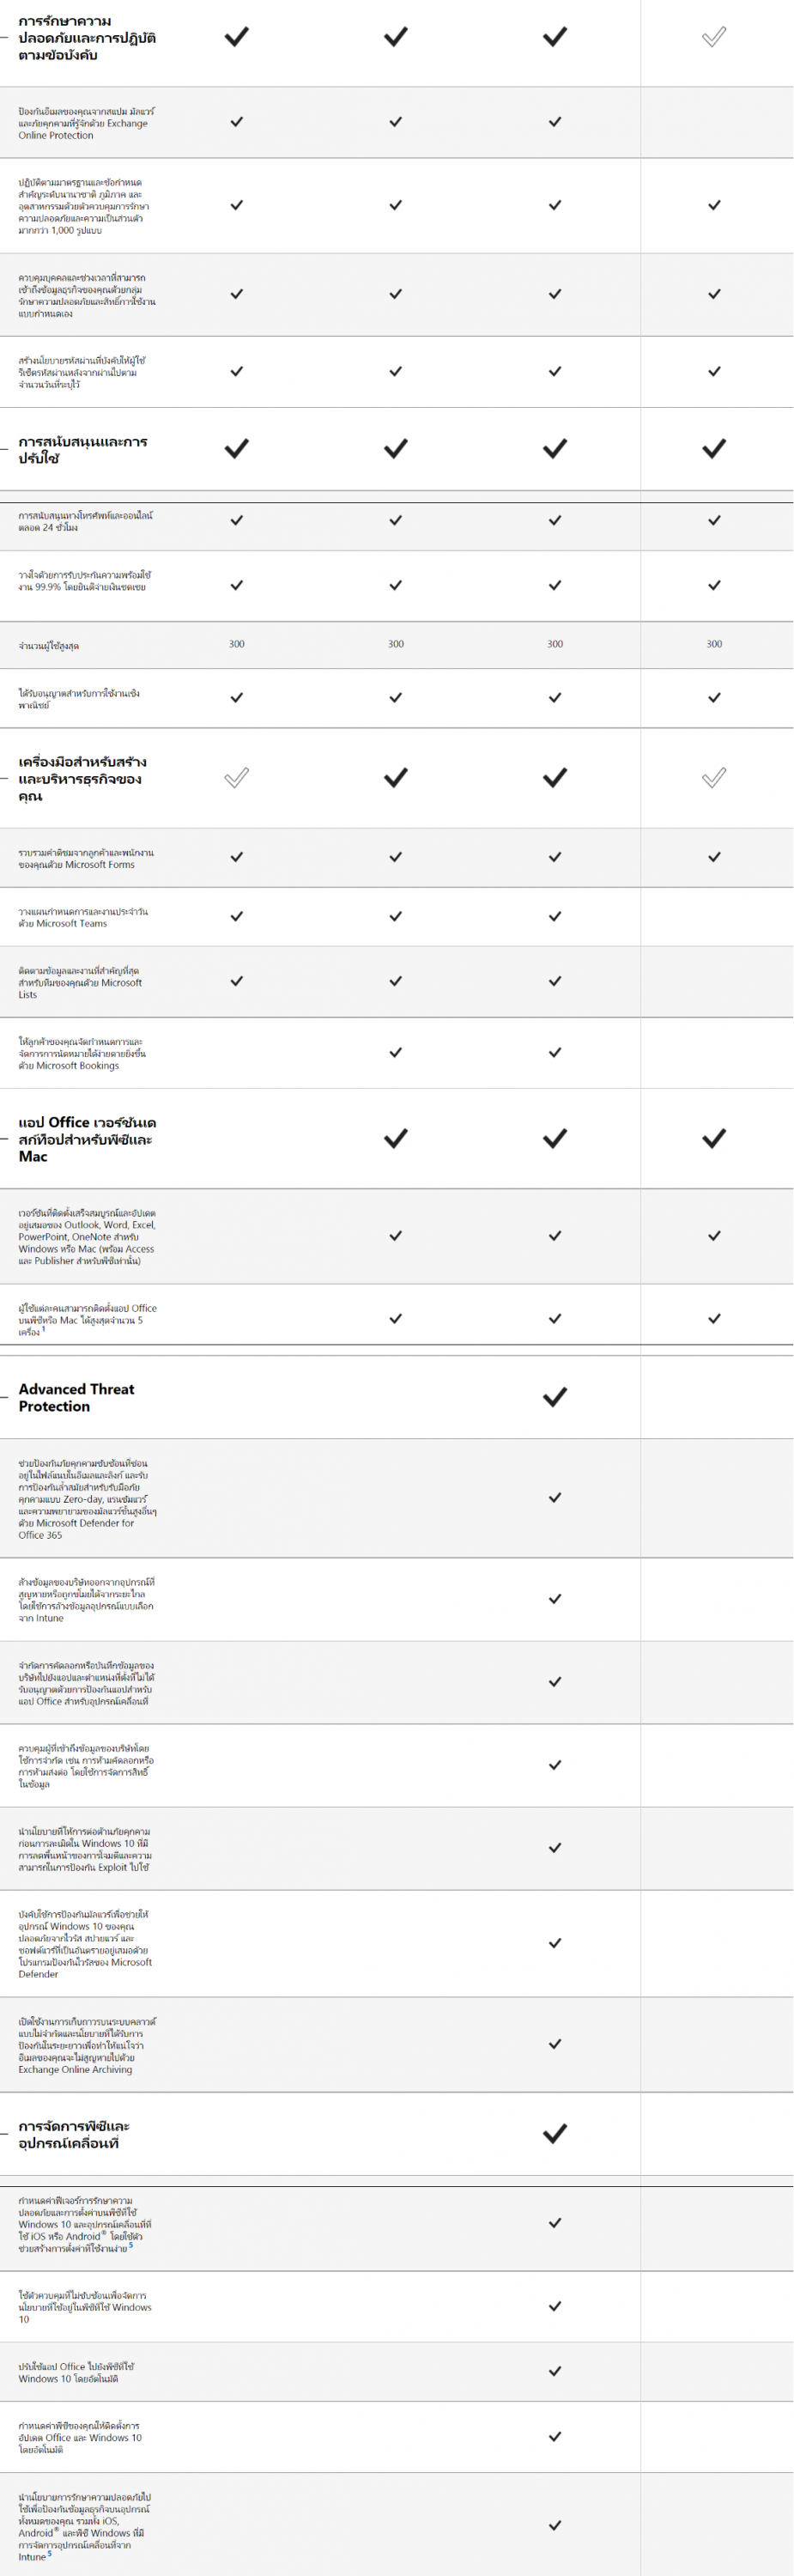Click the last-column checkmark in the Office desktop apps header
Viewport: 794px width, 2576px height.
point(714,1138)
